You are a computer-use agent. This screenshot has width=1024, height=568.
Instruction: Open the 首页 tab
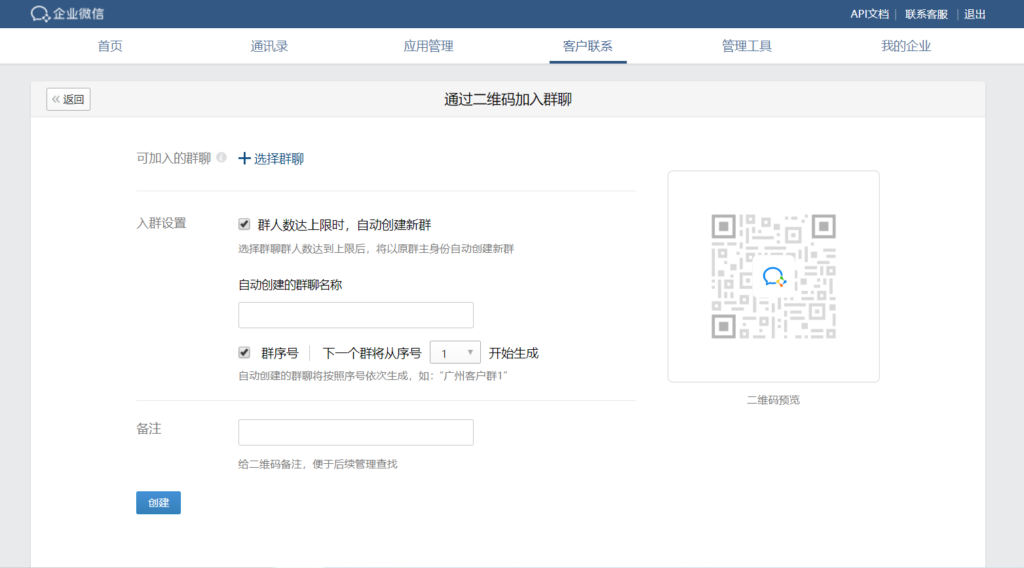[x=110, y=46]
